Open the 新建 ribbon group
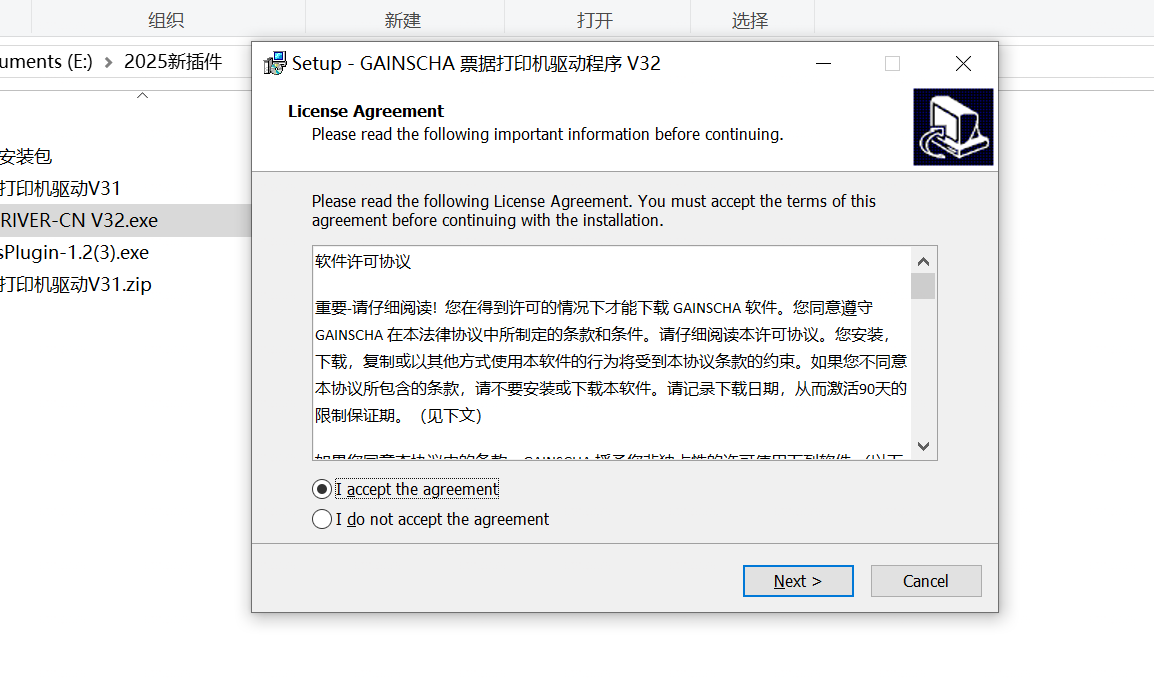 click(x=403, y=21)
